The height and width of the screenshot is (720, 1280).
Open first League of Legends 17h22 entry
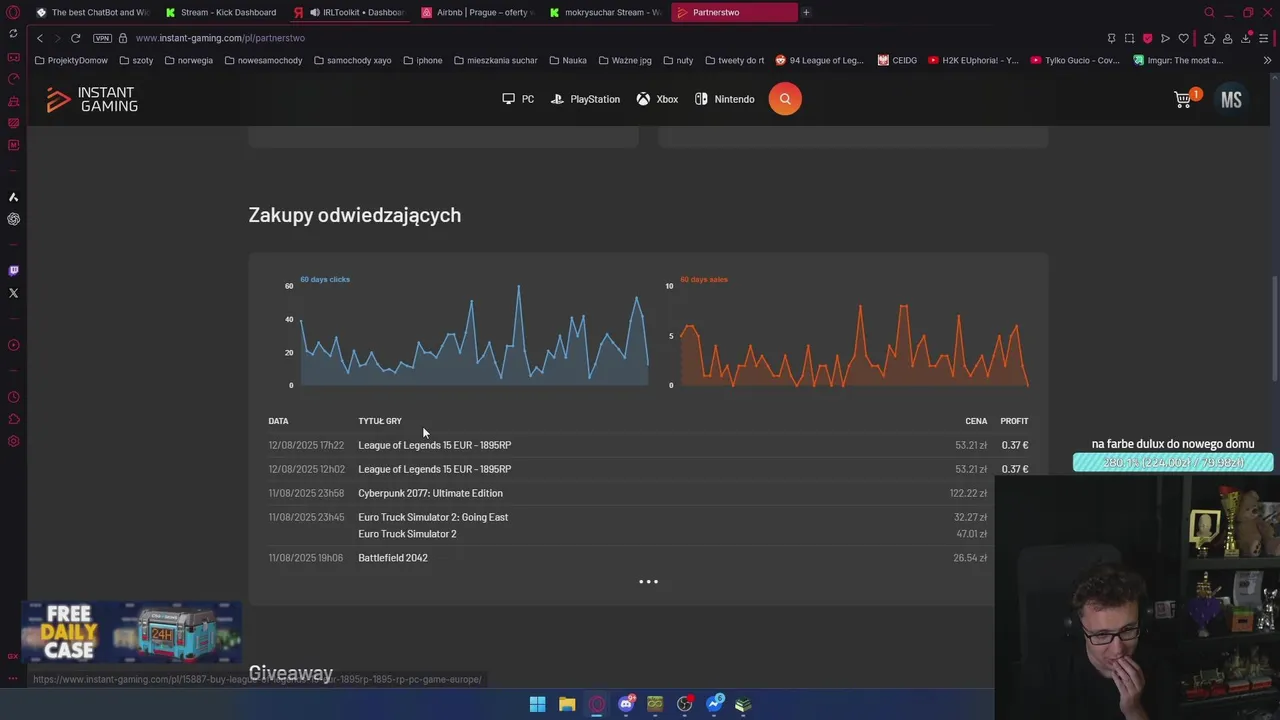point(434,445)
